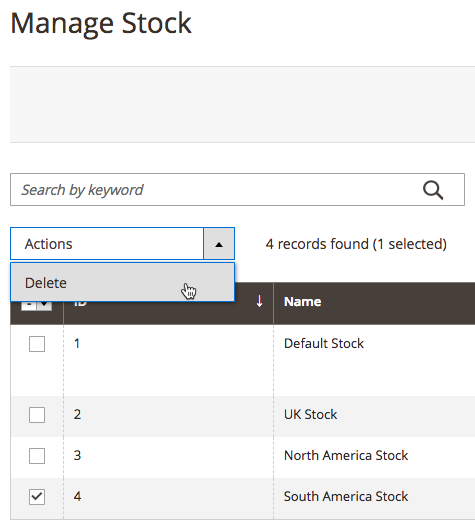
Task: Check the Default Stock row checkbox
Action: [x=37, y=344]
